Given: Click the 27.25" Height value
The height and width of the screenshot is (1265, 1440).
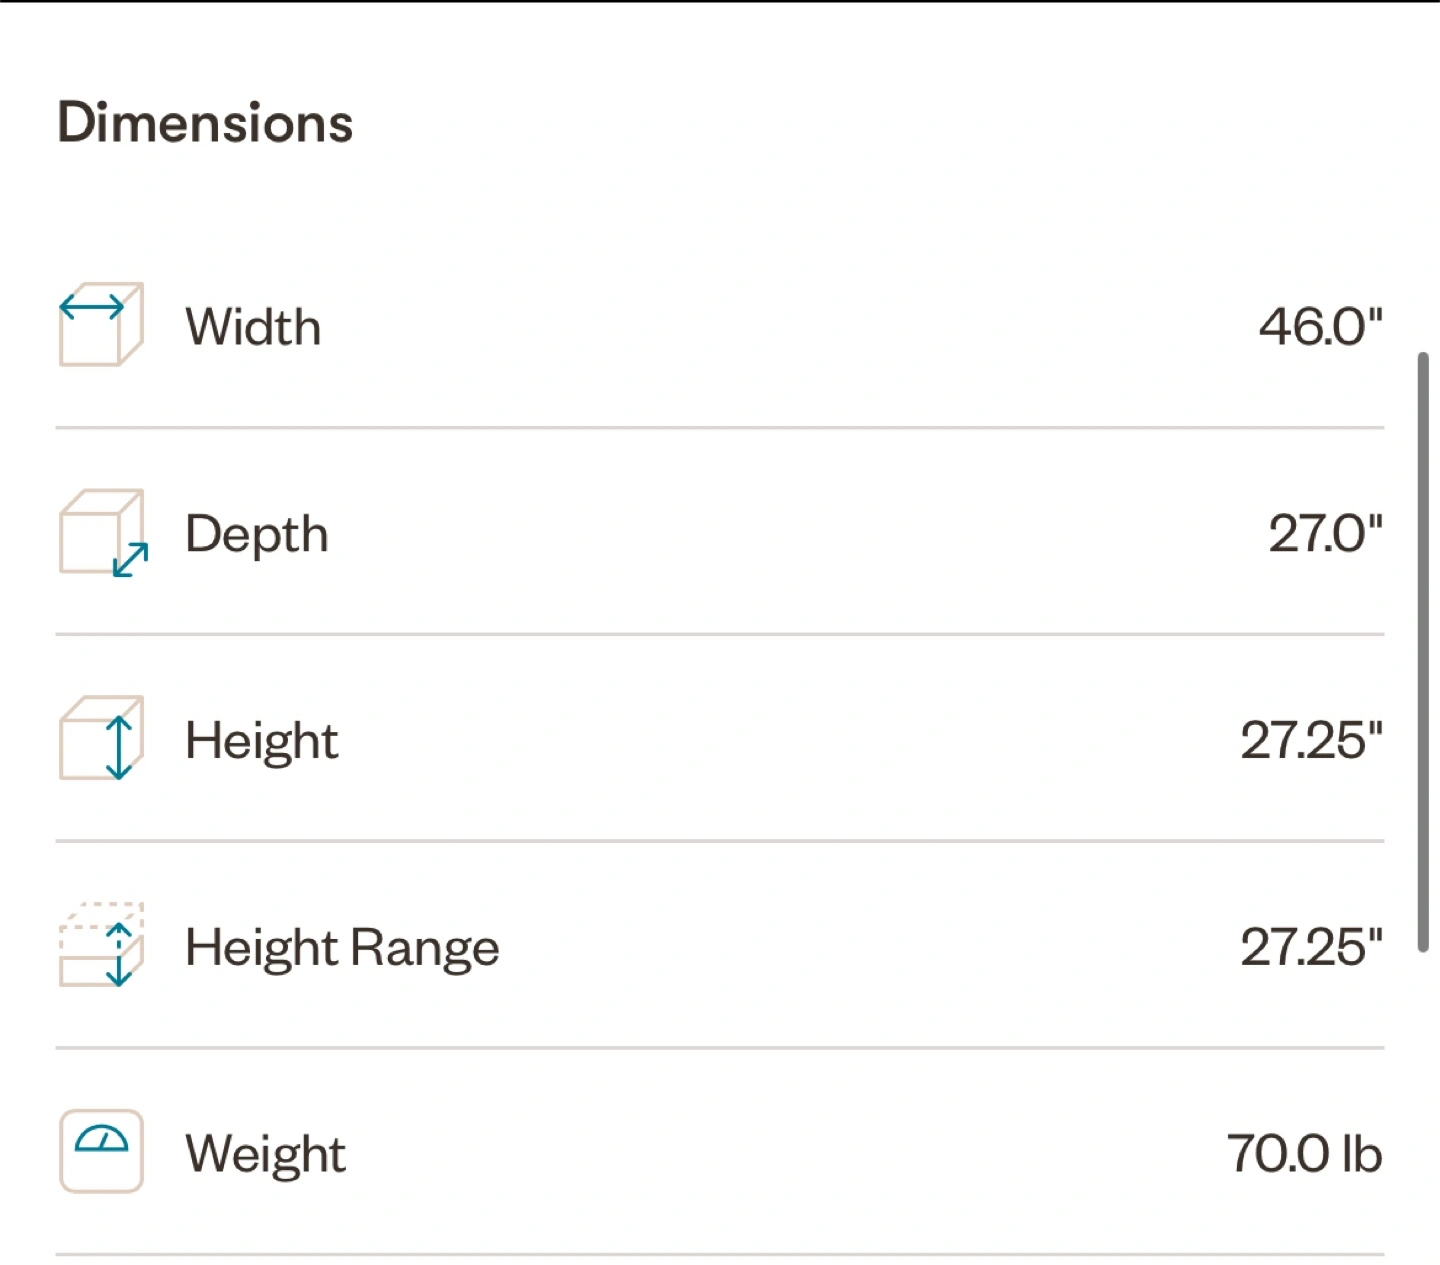Looking at the screenshot, I should (1312, 740).
